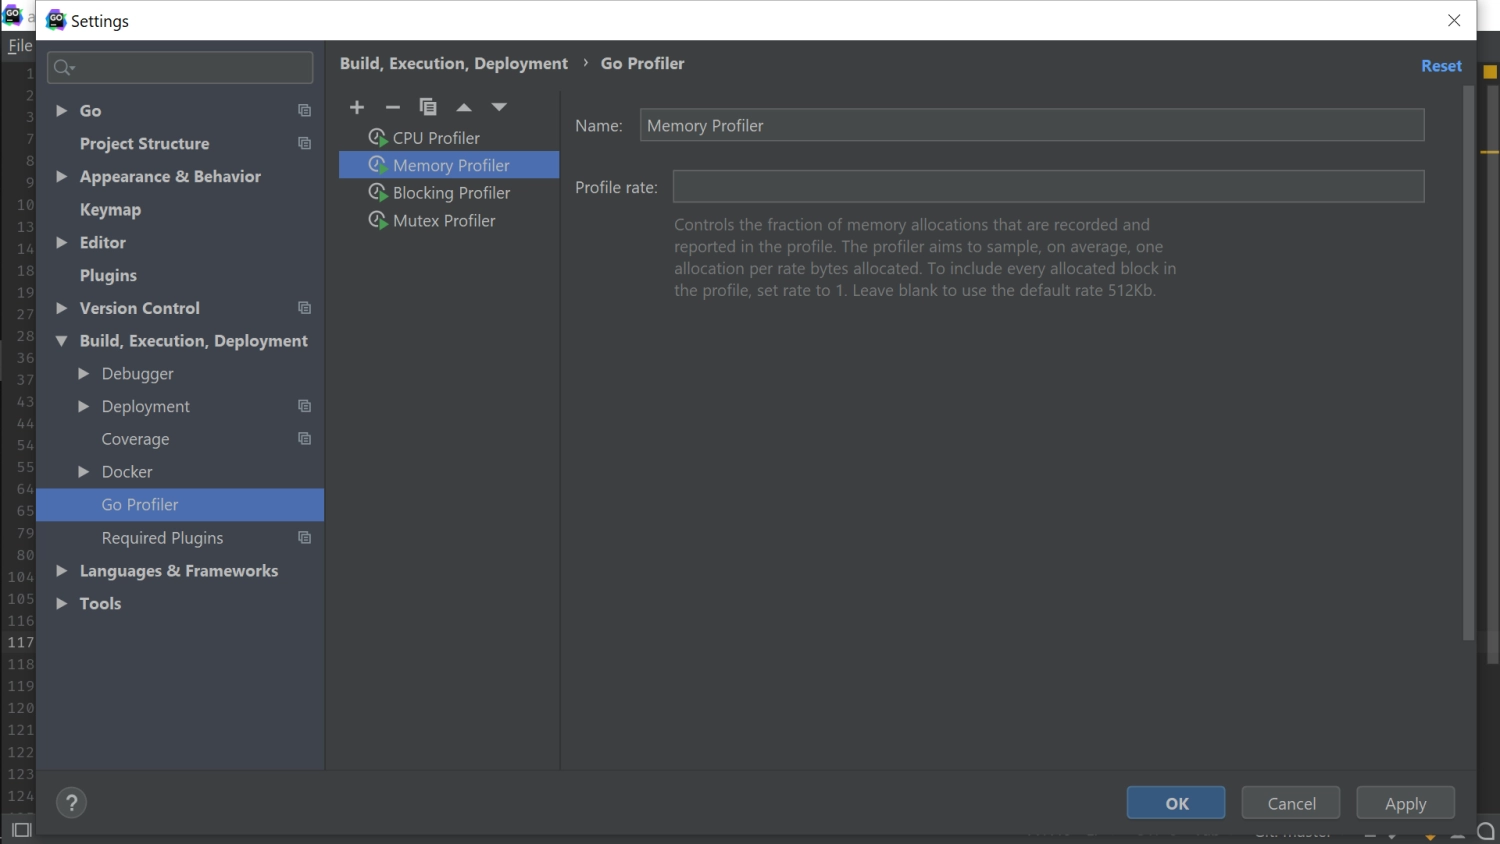Click Apply to save settings
Image resolution: width=1500 pixels, height=844 pixels.
point(1405,803)
